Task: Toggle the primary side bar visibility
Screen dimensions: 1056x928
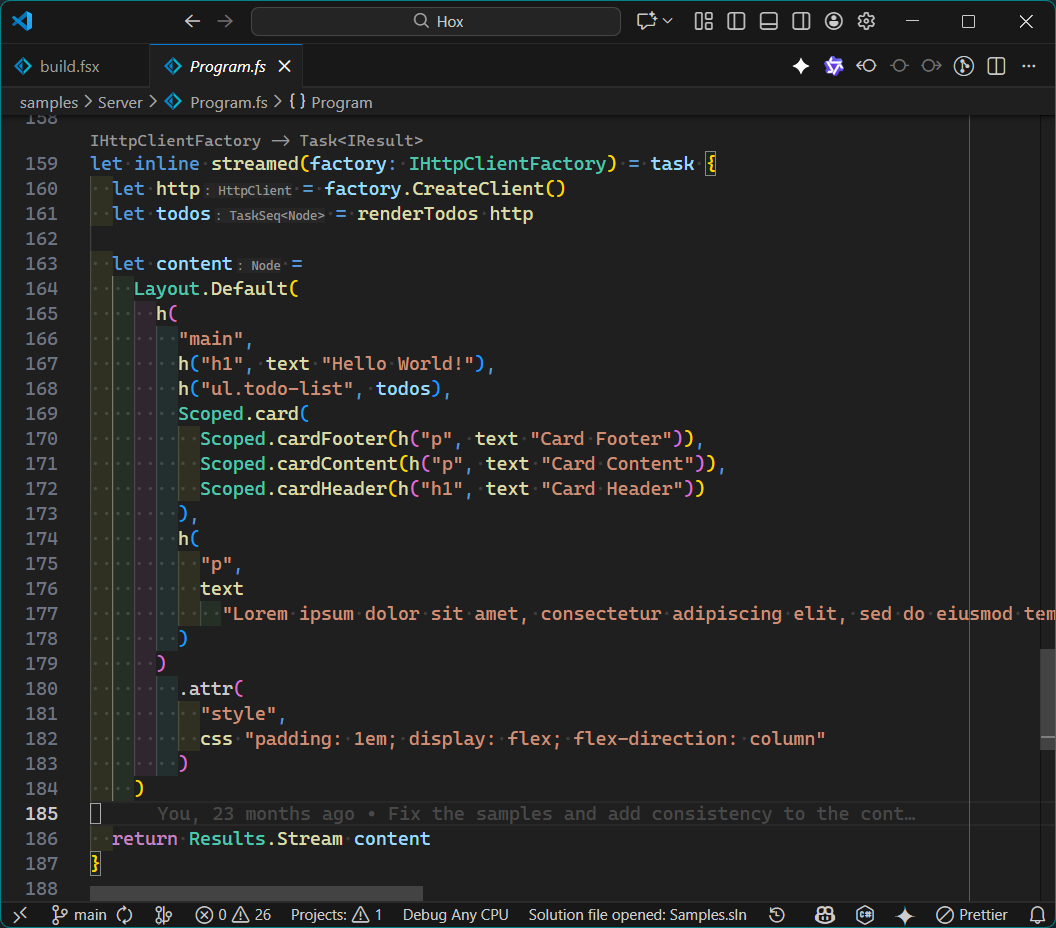Action: (736, 21)
